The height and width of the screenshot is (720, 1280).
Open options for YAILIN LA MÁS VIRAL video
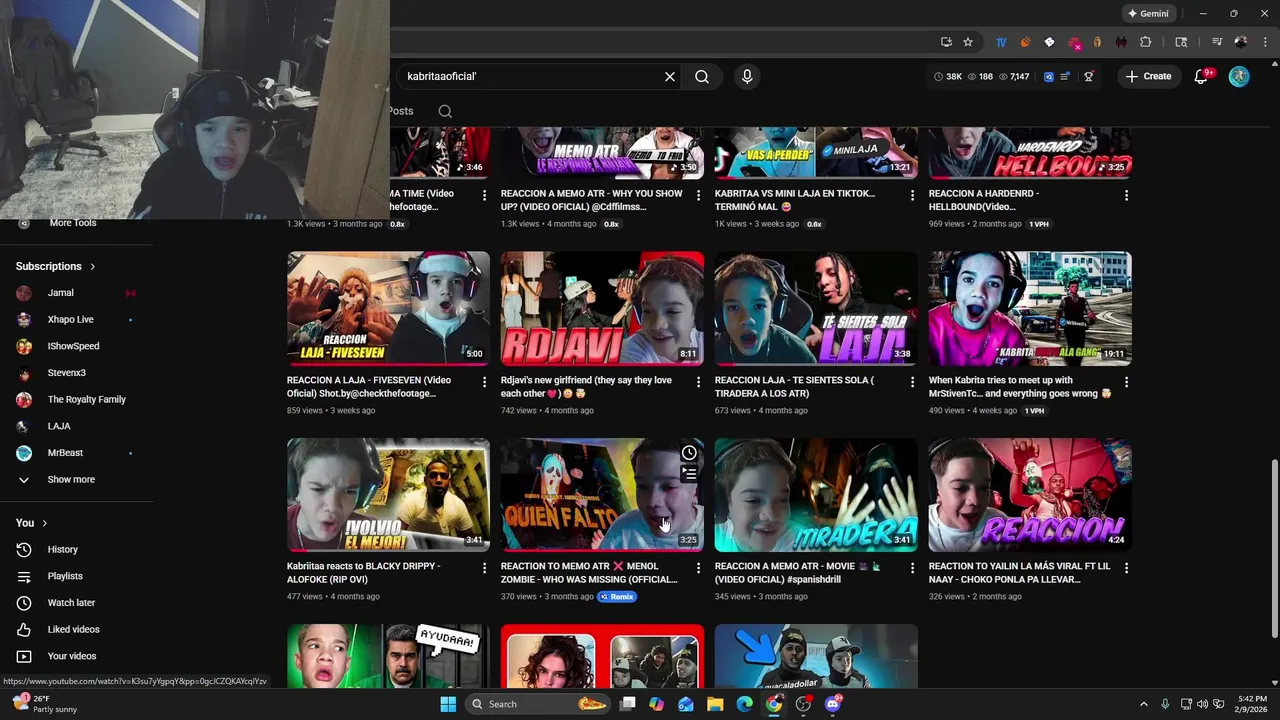coord(1126,568)
